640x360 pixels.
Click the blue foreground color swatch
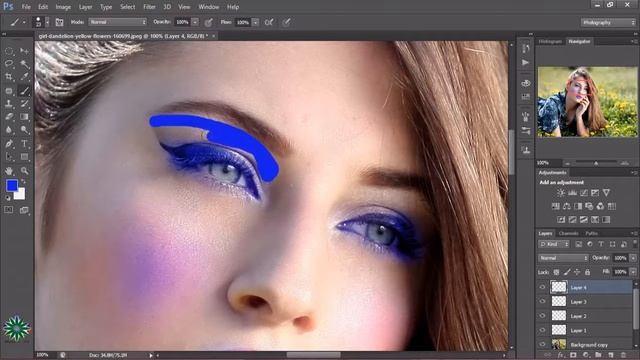coord(12,186)
